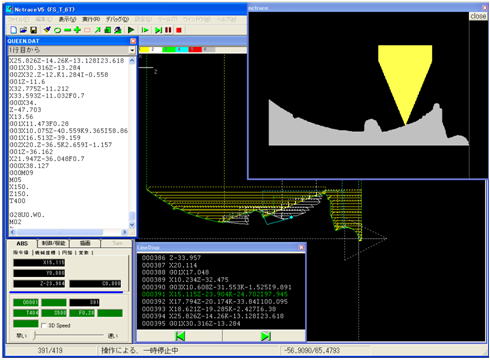Click the Open folder toolbar icon
The width and height of the screenshot is (490, 360).
tap(23, 30)
